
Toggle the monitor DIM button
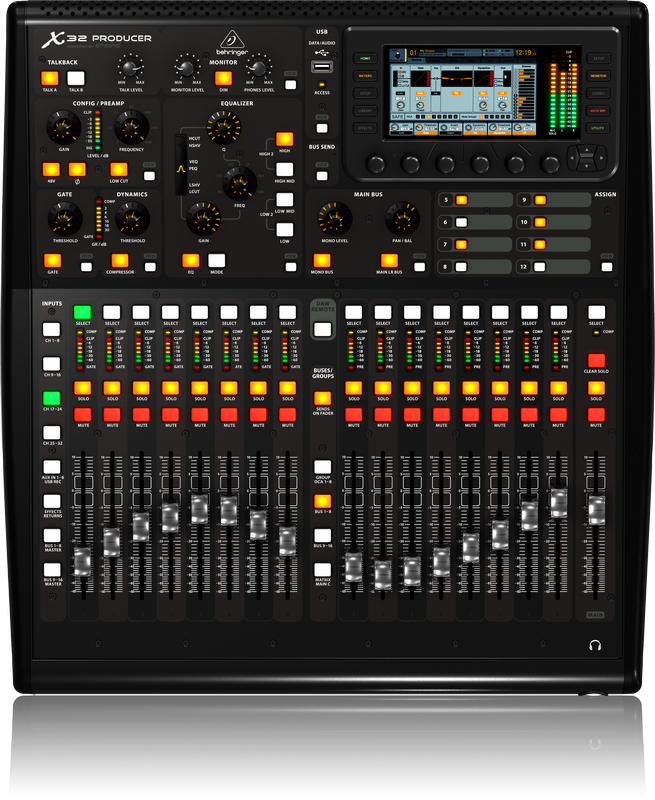pyautogui.click(x=224, y=78)
